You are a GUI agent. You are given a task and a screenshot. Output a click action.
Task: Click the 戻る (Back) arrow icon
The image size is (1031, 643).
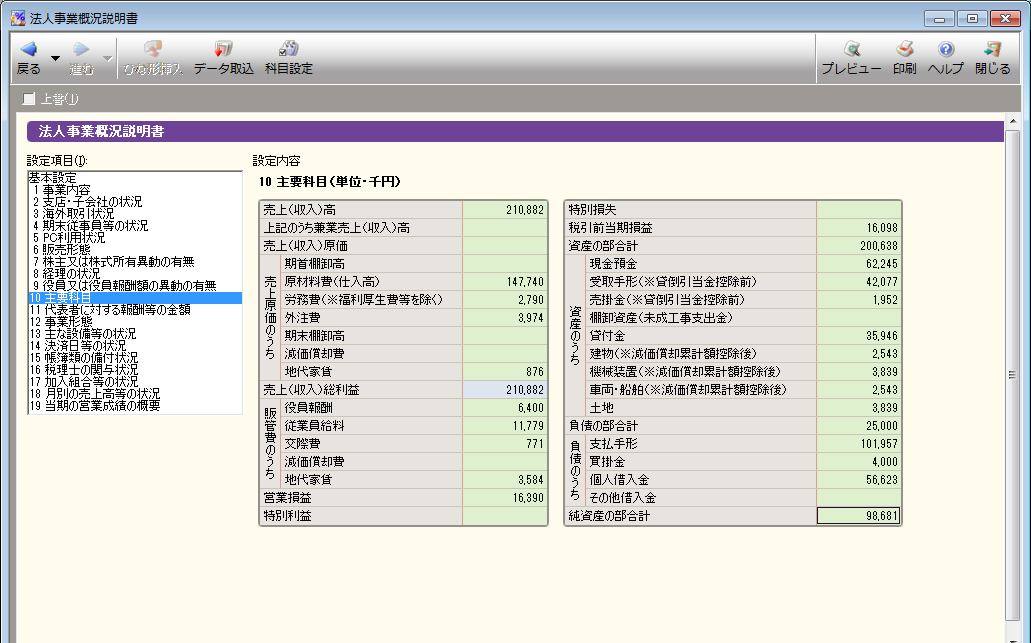(x=28, y=50)
